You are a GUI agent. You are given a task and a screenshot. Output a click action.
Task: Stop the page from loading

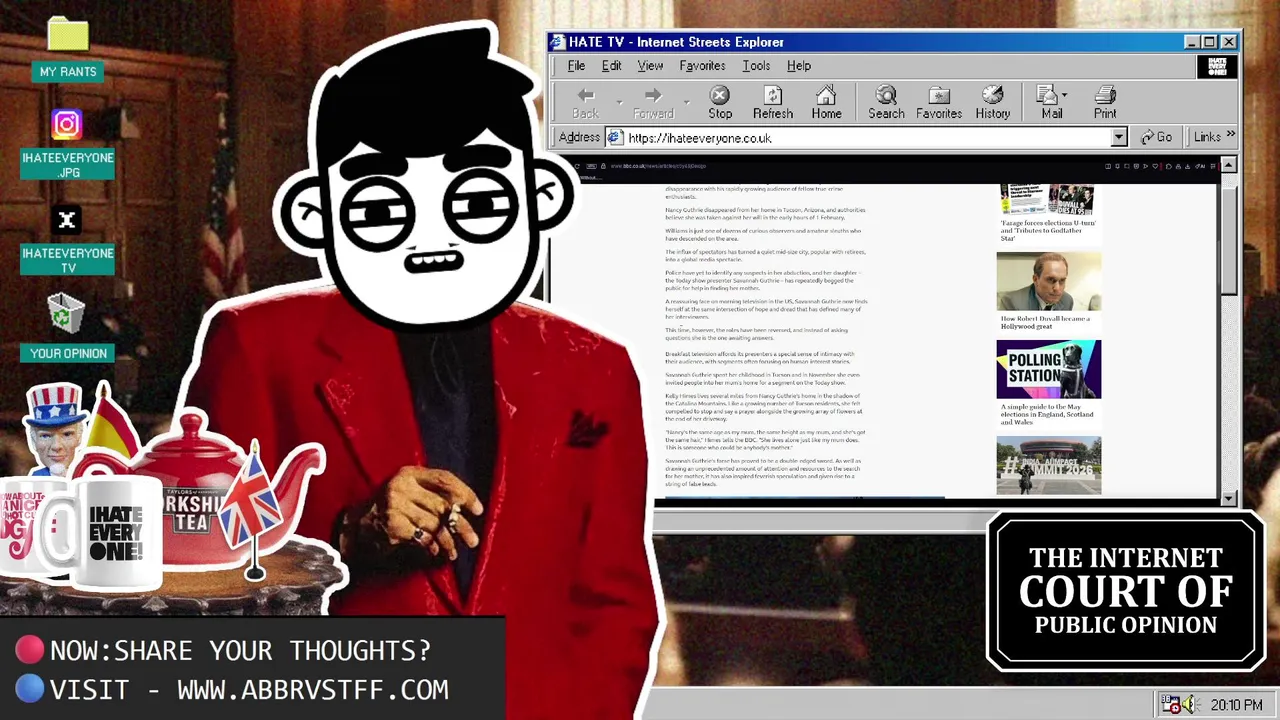[x=720, y=103]
